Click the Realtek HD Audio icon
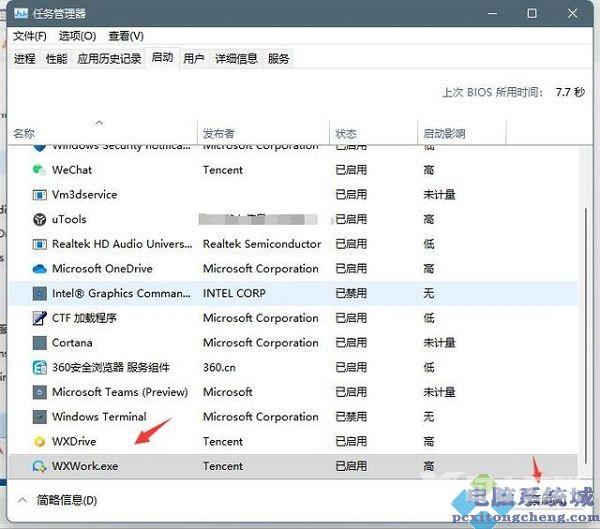 coord(39,244)
